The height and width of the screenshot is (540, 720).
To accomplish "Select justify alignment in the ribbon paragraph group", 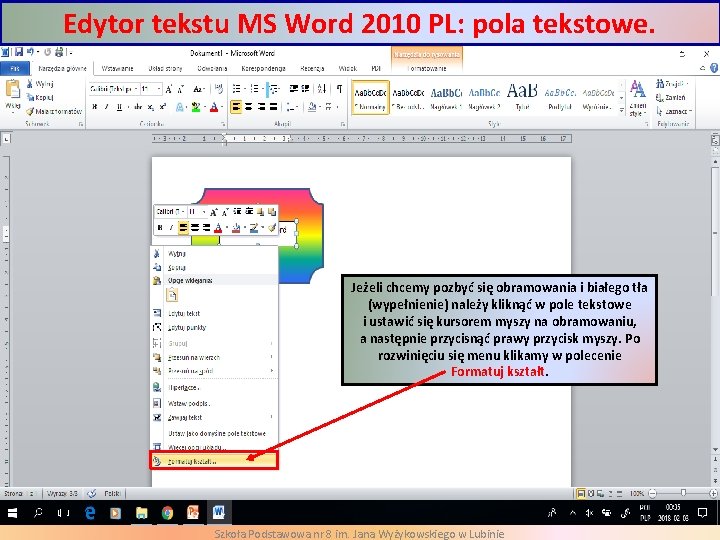I will (273, 107).
